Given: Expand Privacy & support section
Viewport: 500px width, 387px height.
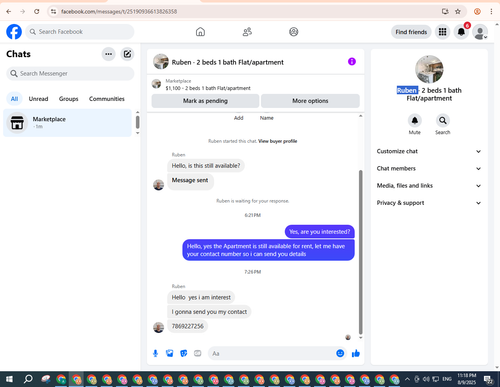Looking at the screenshot, I should (429, 203).
